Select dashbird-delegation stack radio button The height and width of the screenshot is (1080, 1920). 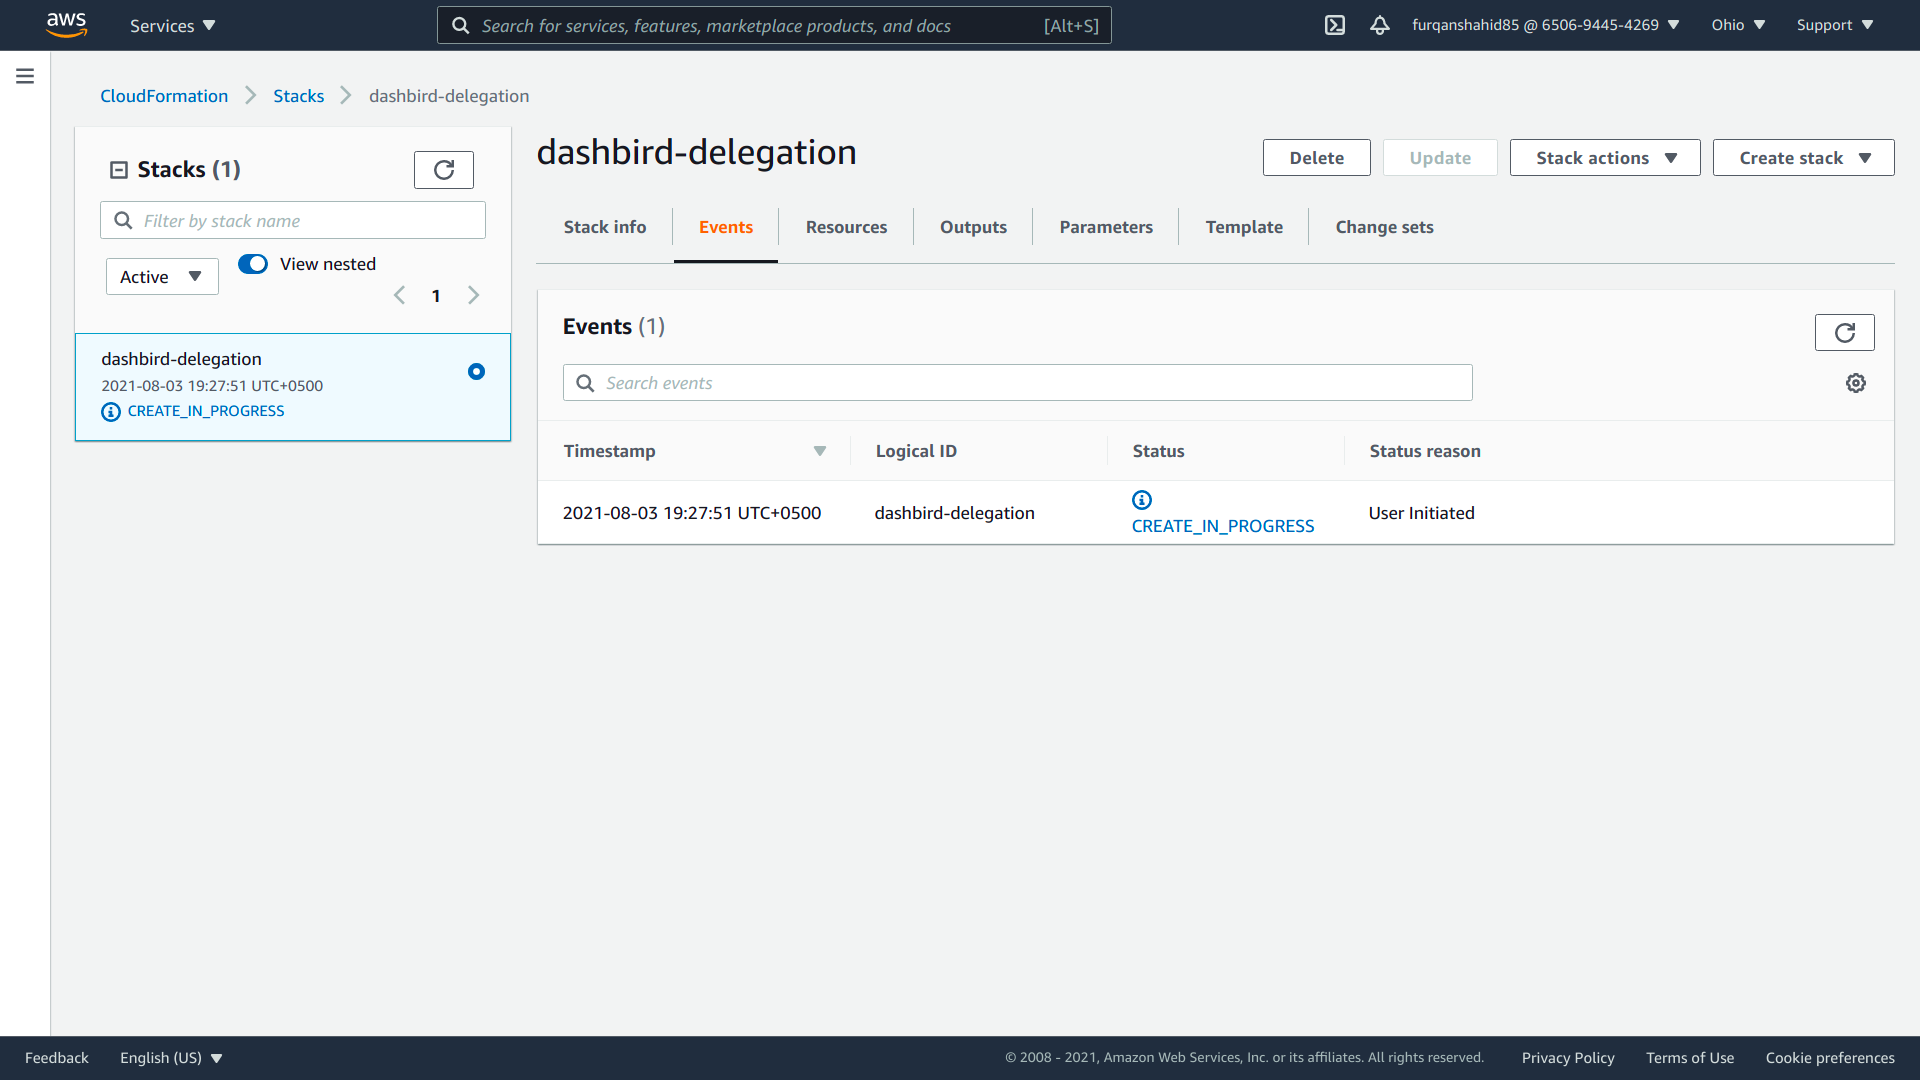476,372
